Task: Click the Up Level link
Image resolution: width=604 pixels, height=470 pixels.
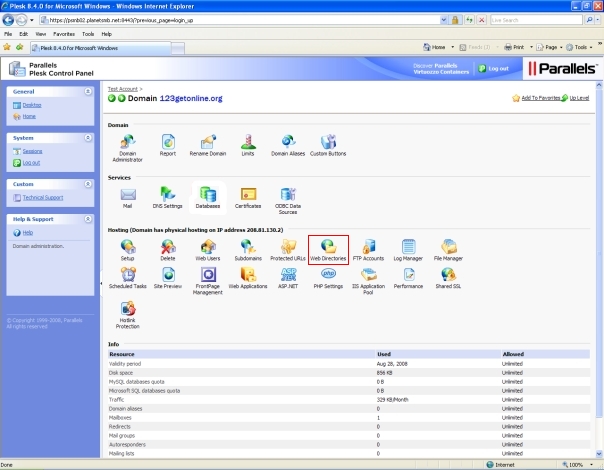Action: (x=579, y=98)
